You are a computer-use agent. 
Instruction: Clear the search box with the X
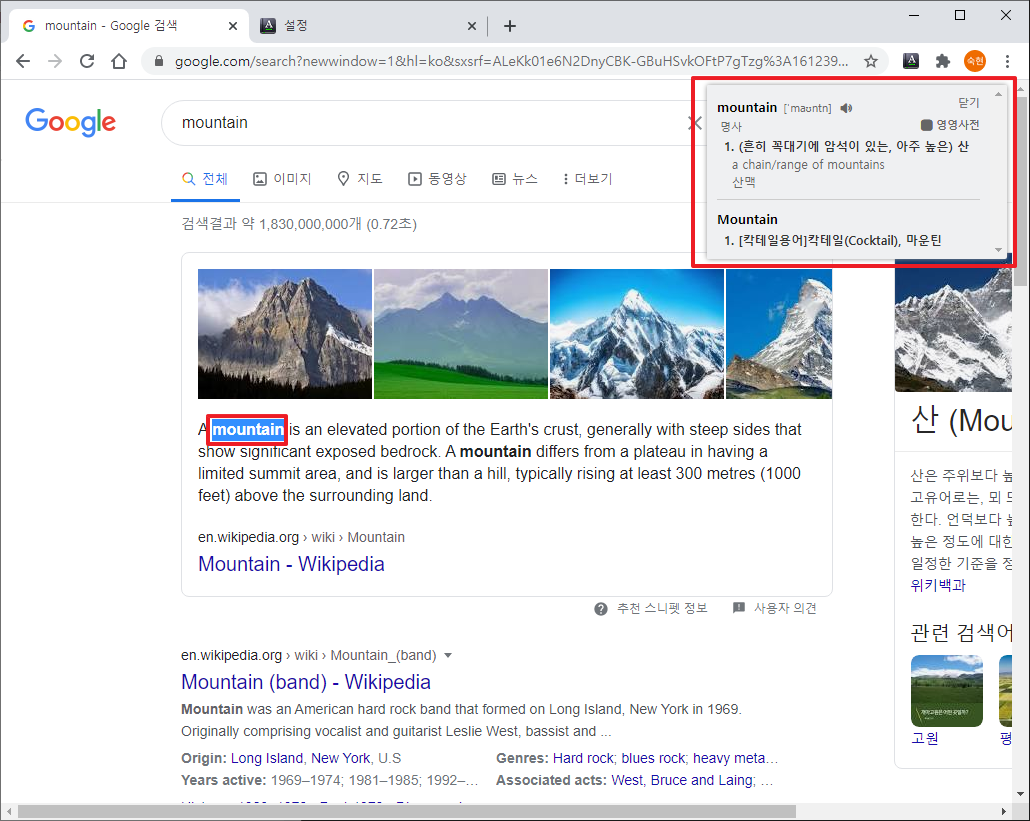(694, 123)
